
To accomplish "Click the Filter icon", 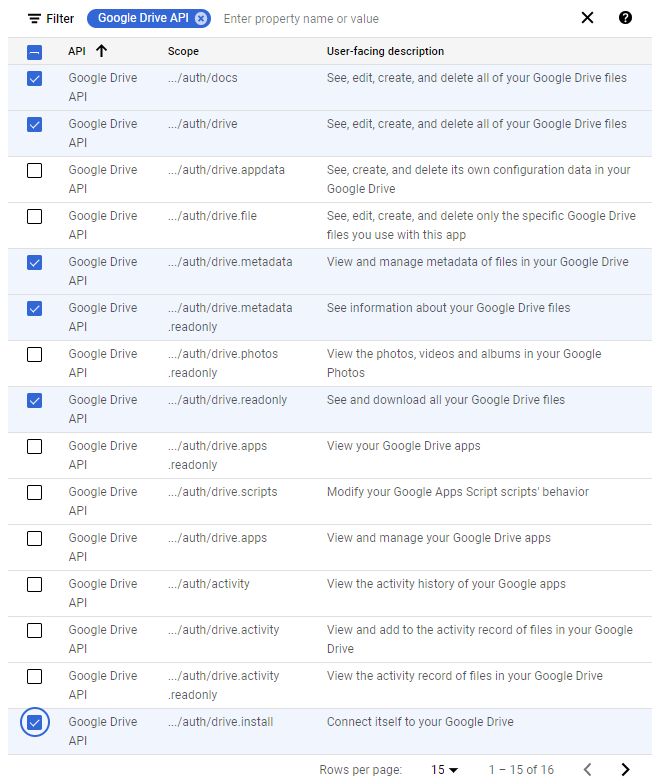I will coord(35,19).
